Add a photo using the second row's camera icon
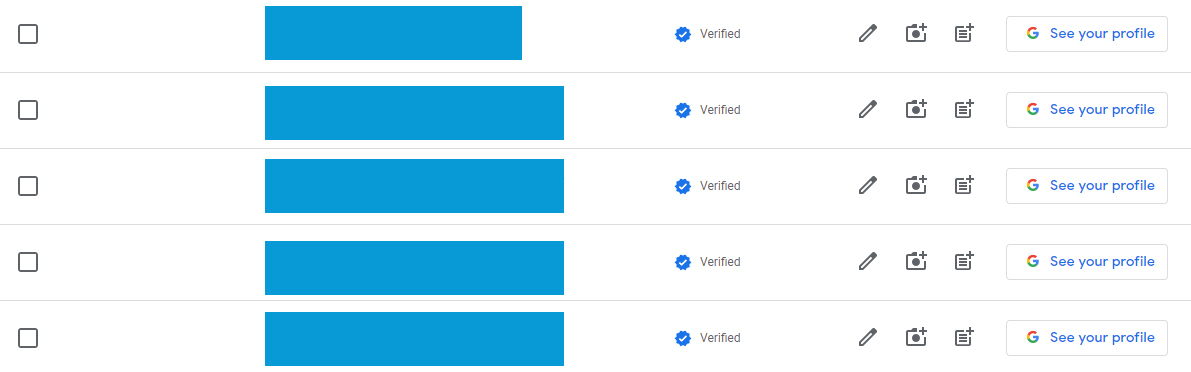 click(917, 109)
